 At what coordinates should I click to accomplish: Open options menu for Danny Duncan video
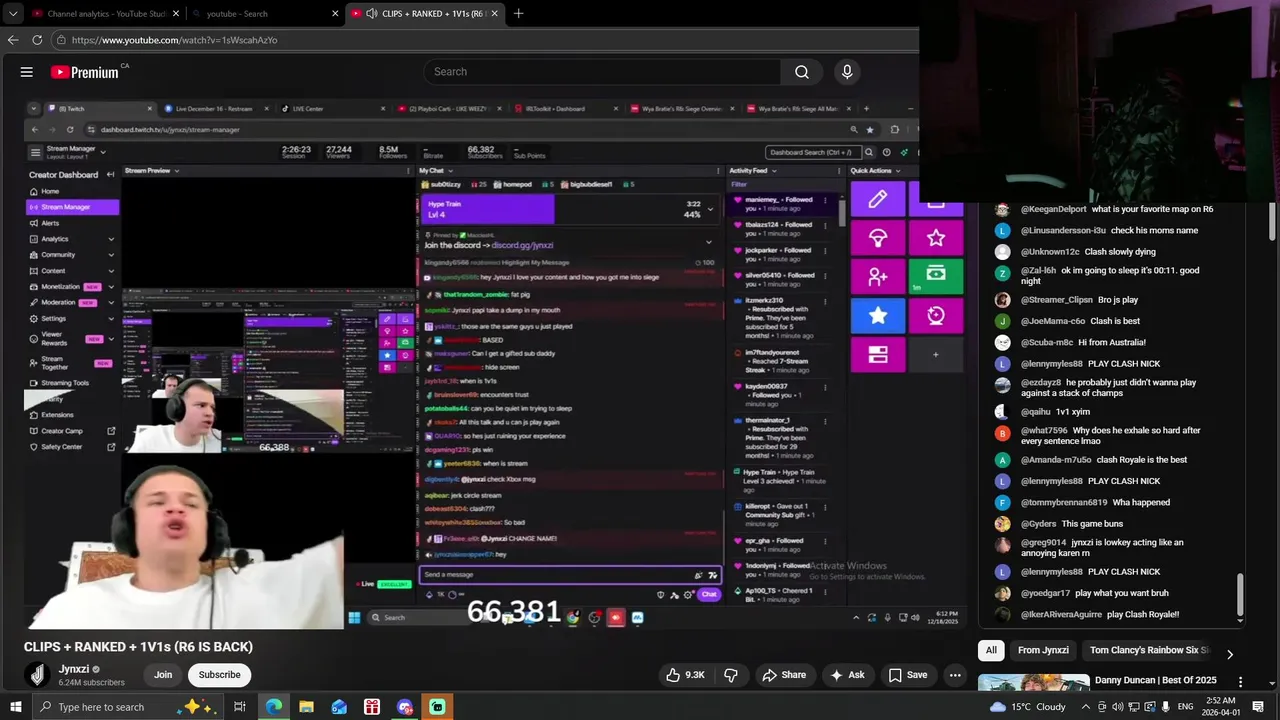coord(1241,681)
